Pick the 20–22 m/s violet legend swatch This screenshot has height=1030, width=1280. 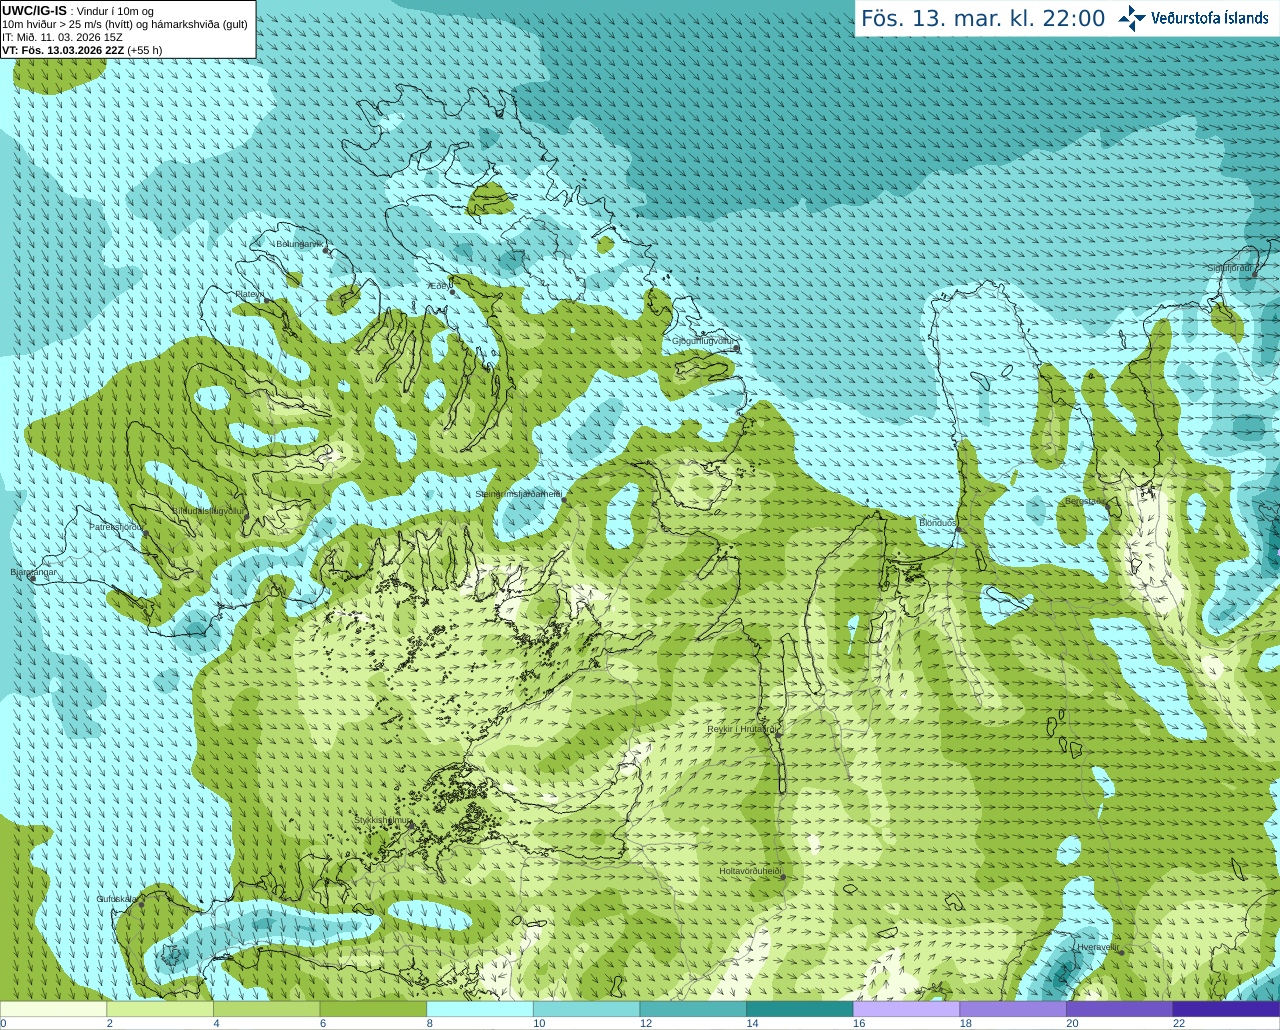[x=1120, y=1009]
